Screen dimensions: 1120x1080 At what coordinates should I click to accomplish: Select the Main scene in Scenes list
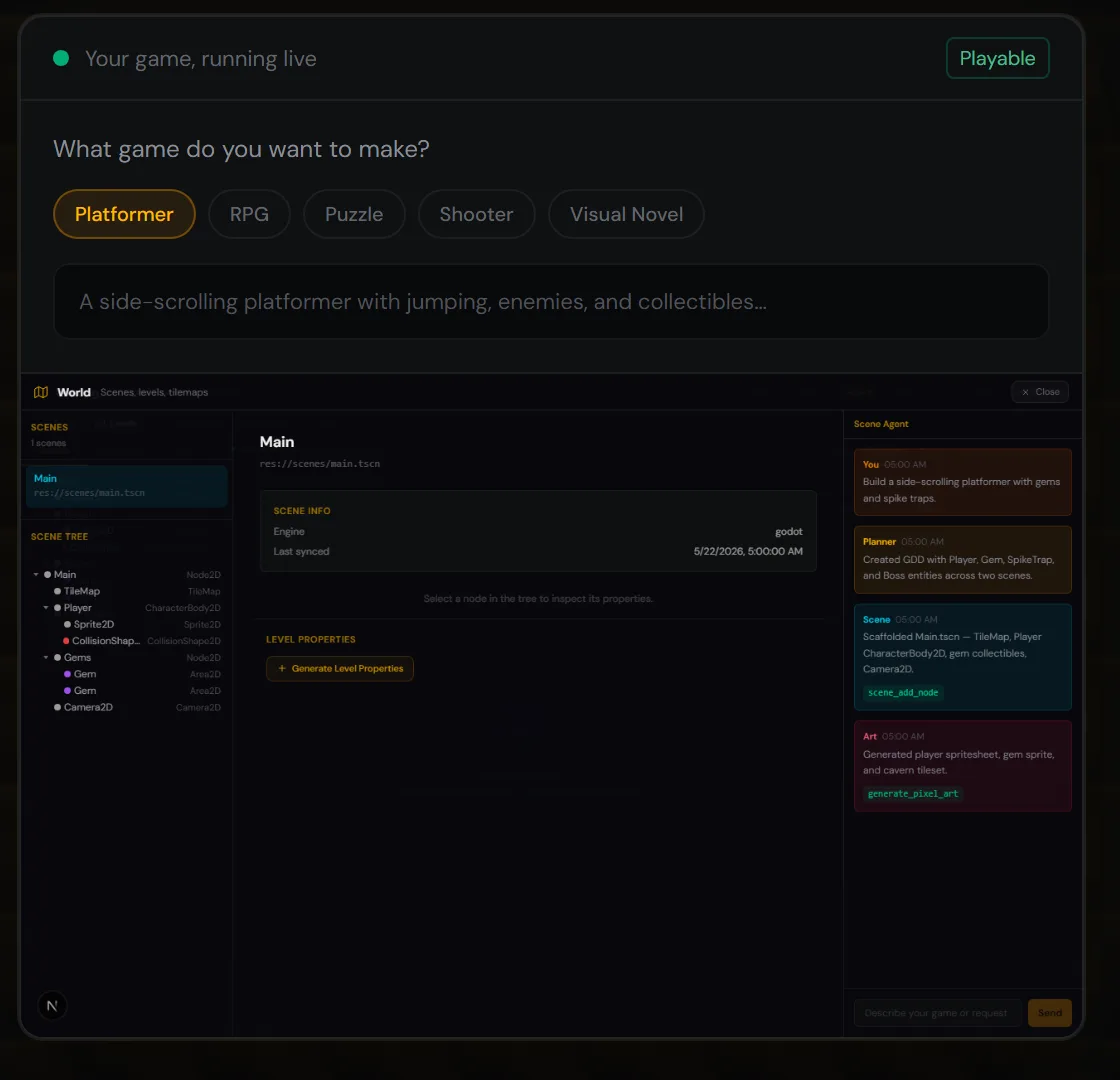[x=126, y=486]
